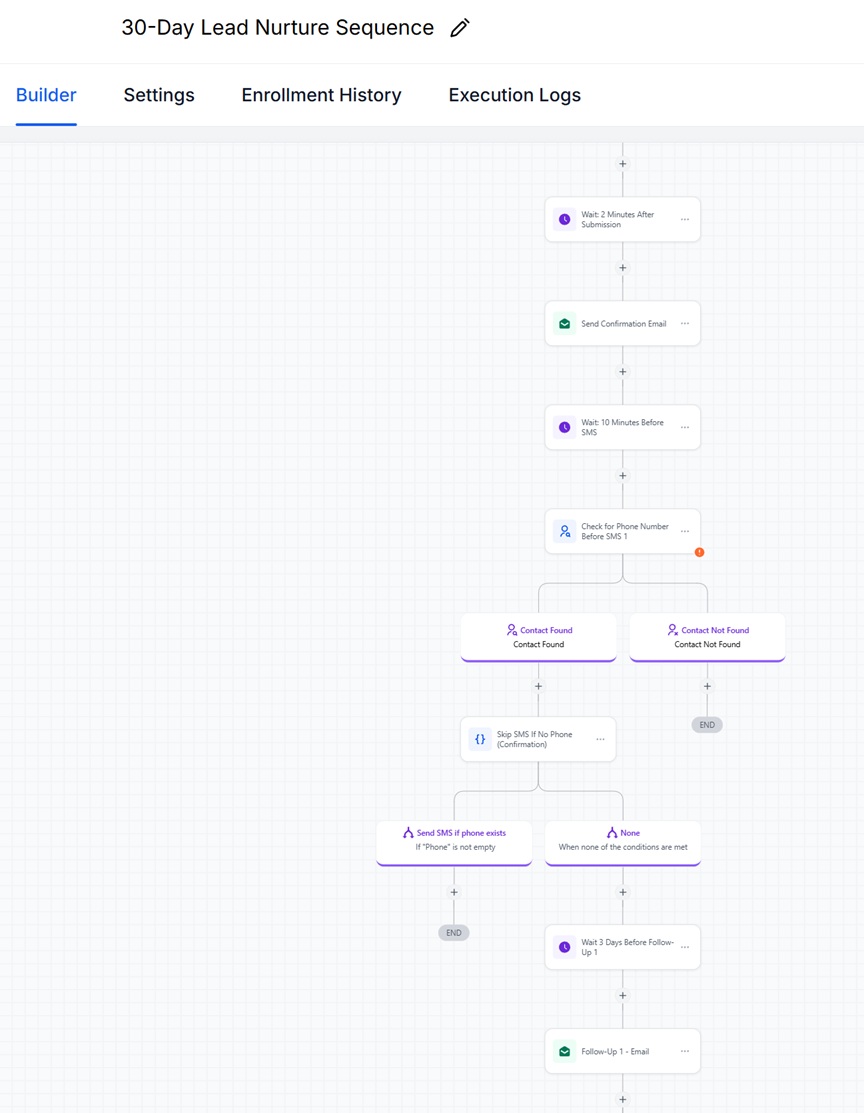This screenshot has height=1113, width=864.
Task: Add a step above Wait 2 Minutes node
Action: tap(622, 163)
